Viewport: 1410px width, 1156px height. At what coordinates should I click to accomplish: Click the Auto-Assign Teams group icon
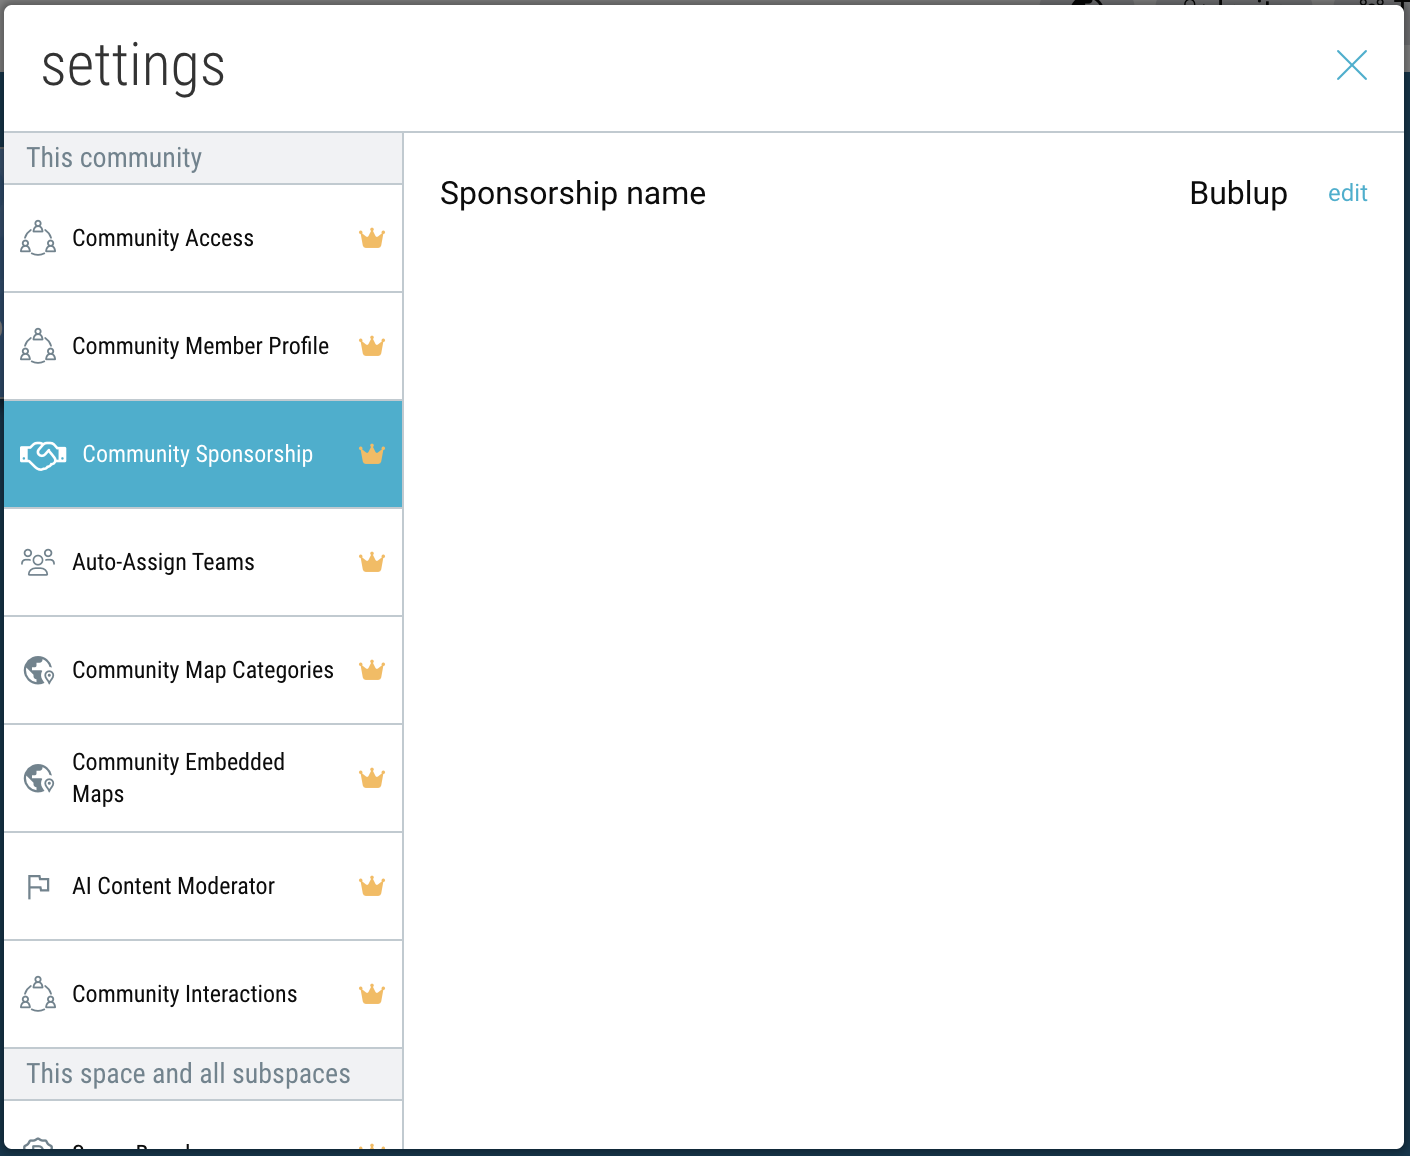38,562
